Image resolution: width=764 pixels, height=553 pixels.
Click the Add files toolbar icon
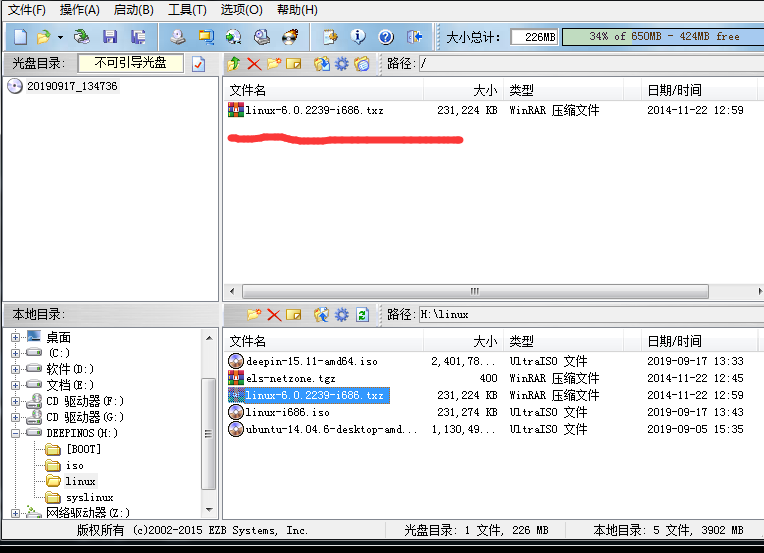coord(330,37)
